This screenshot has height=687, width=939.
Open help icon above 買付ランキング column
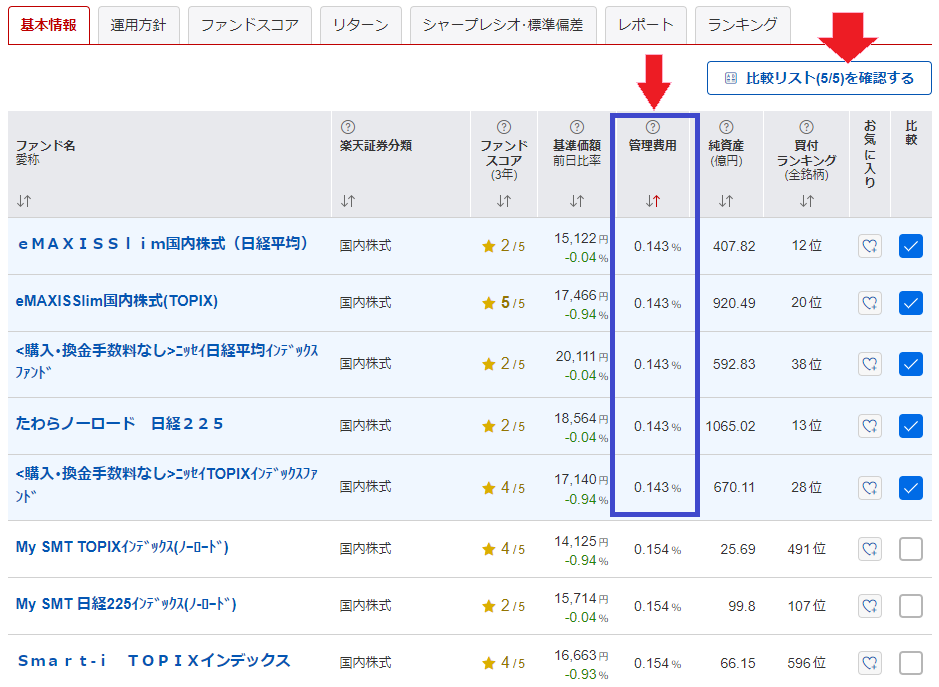[807, 127]
